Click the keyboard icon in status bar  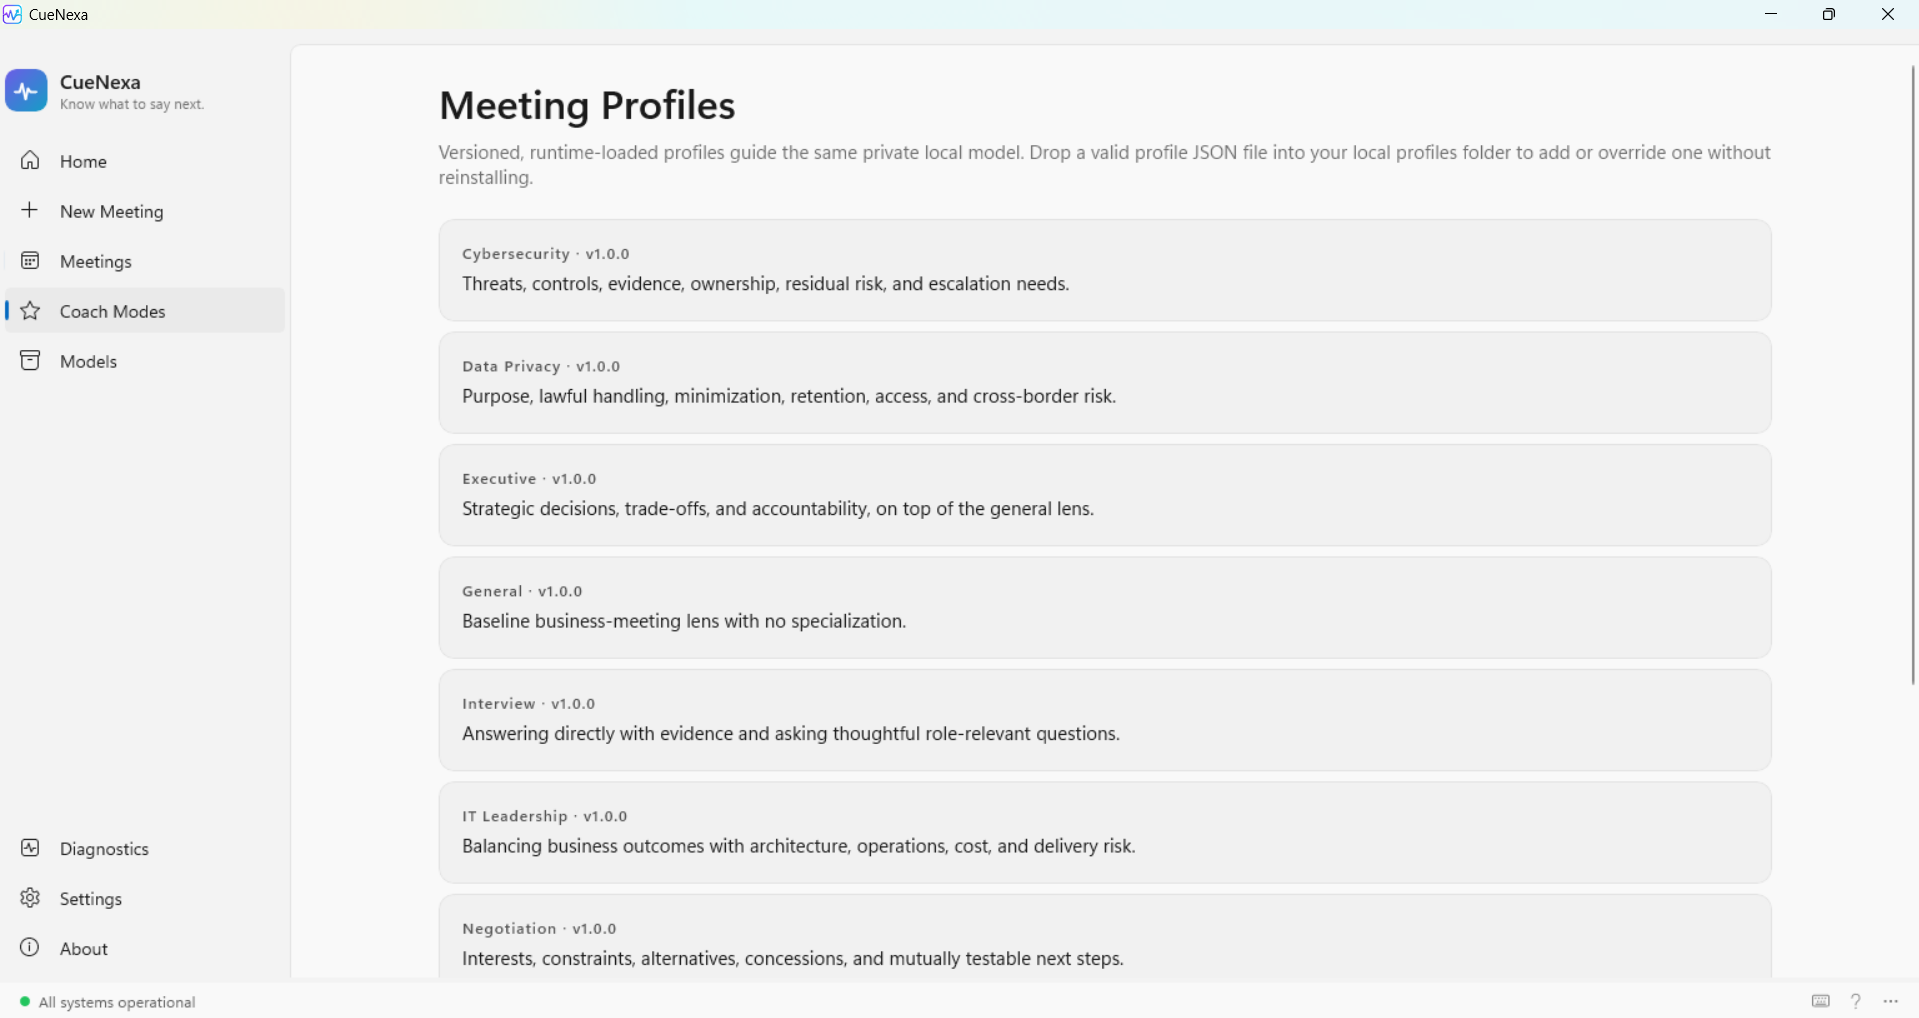pyautogui.click(x=1821, y=1001)
